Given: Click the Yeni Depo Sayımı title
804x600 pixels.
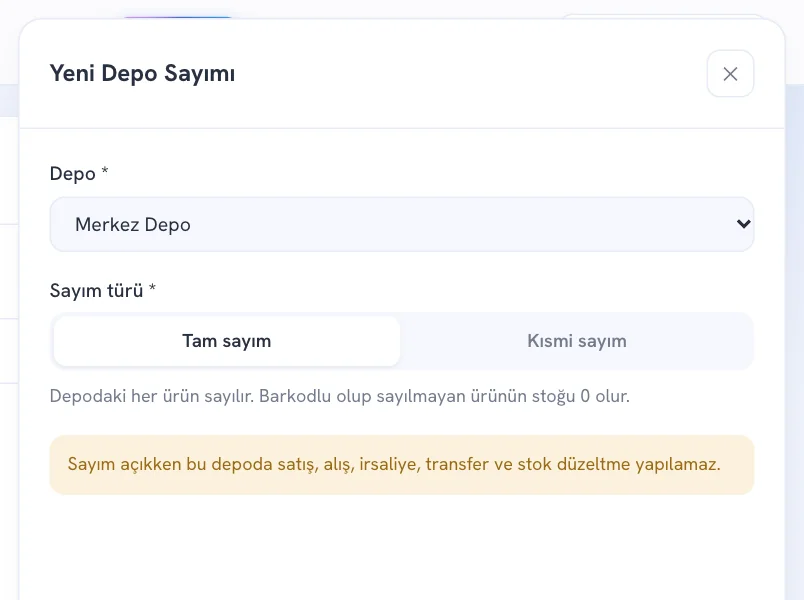Looking at the screenshot, I should coord(143,73).
